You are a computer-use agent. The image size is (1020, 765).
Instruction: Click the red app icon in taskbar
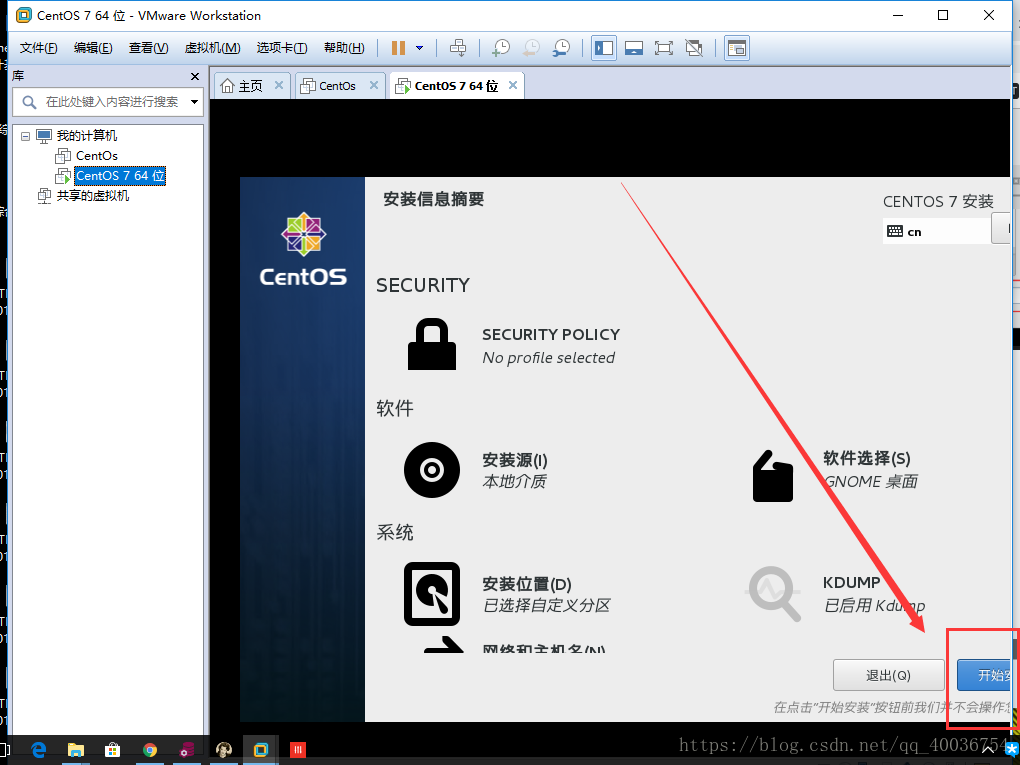pyautogui.click(x=298, y=750)
